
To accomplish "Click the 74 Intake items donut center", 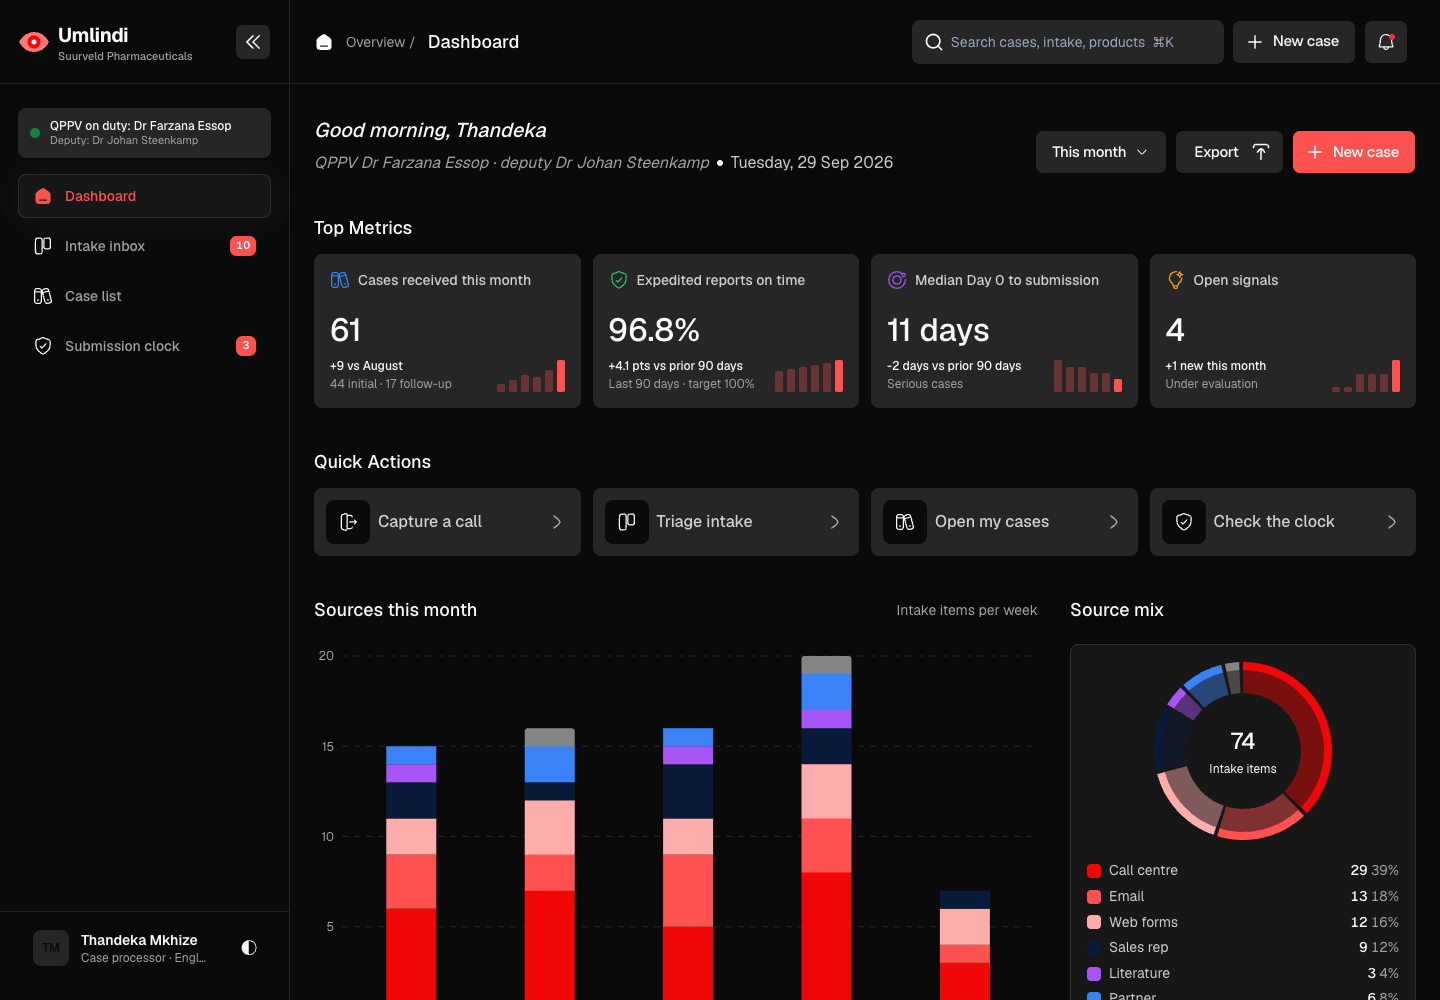I will (x=1243, y=751).
